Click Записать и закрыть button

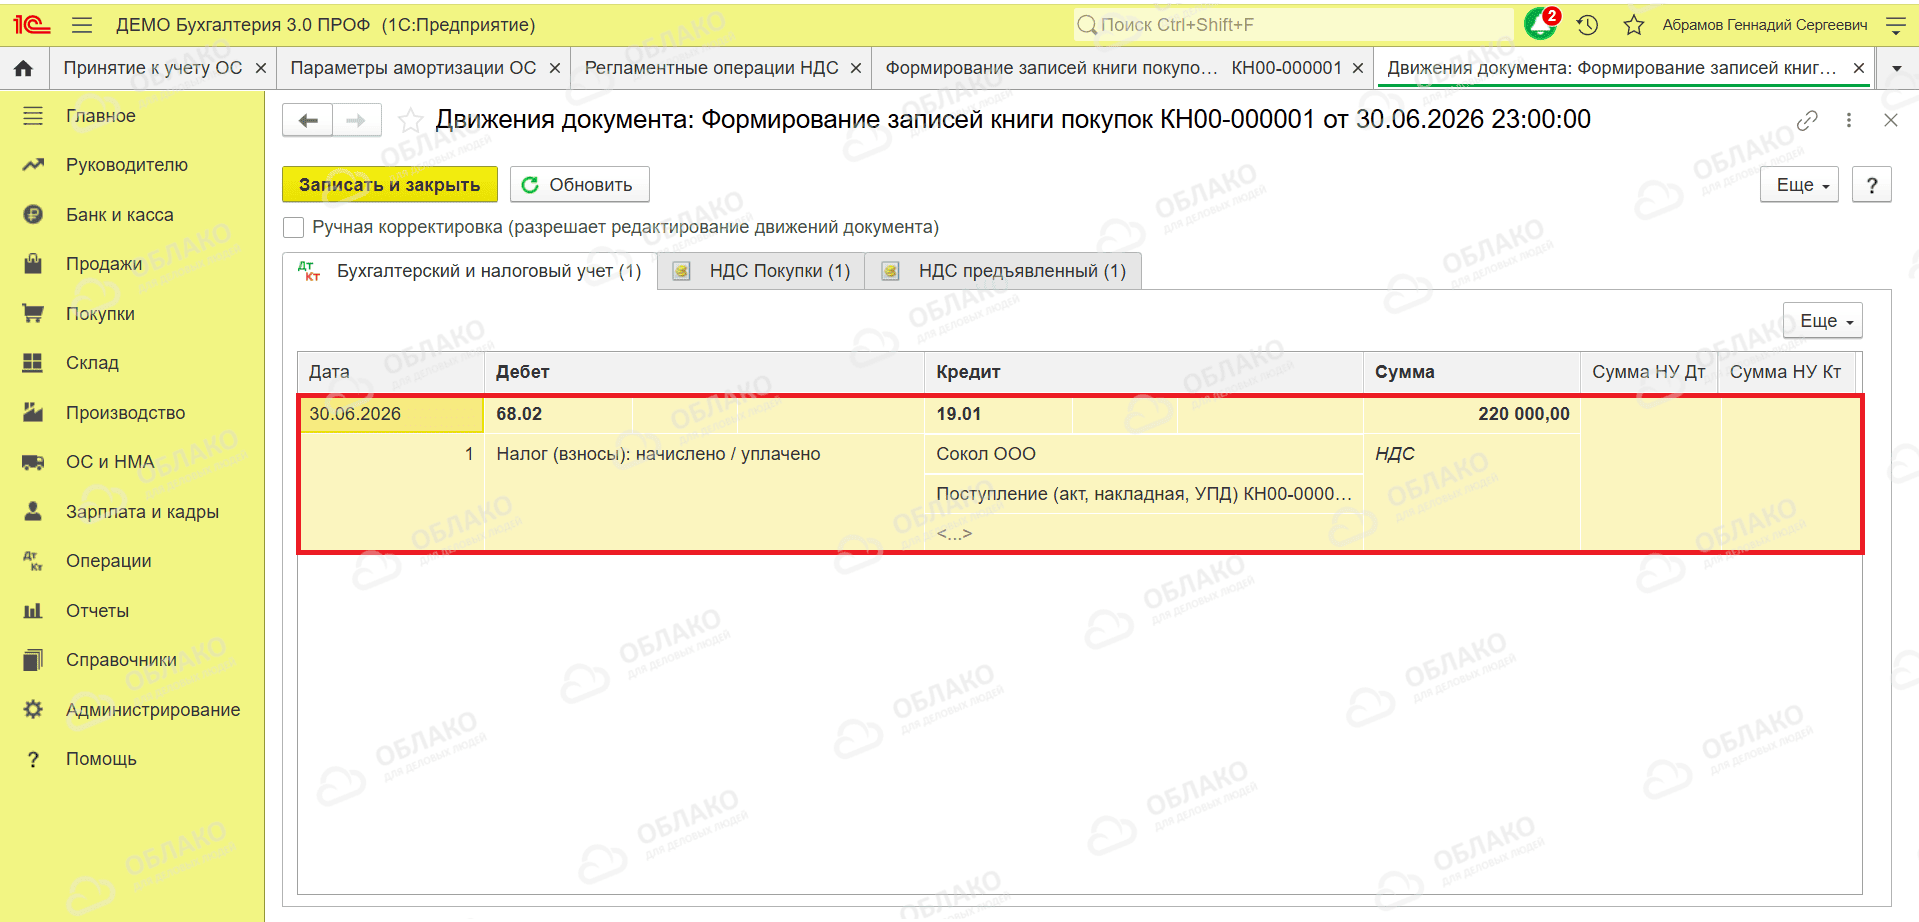(390, 185)
